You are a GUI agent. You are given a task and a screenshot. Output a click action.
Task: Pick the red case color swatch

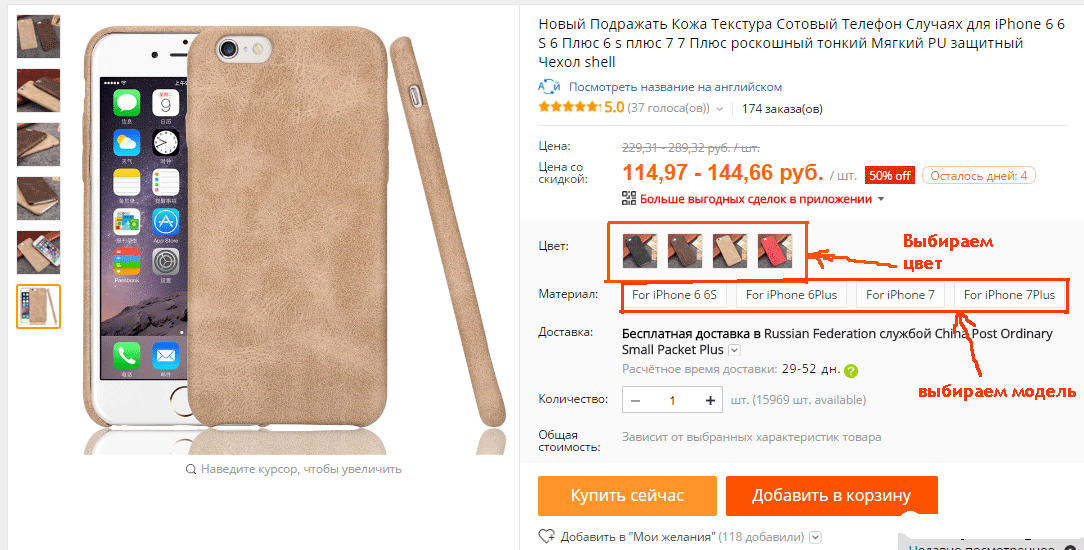point(775,251)
